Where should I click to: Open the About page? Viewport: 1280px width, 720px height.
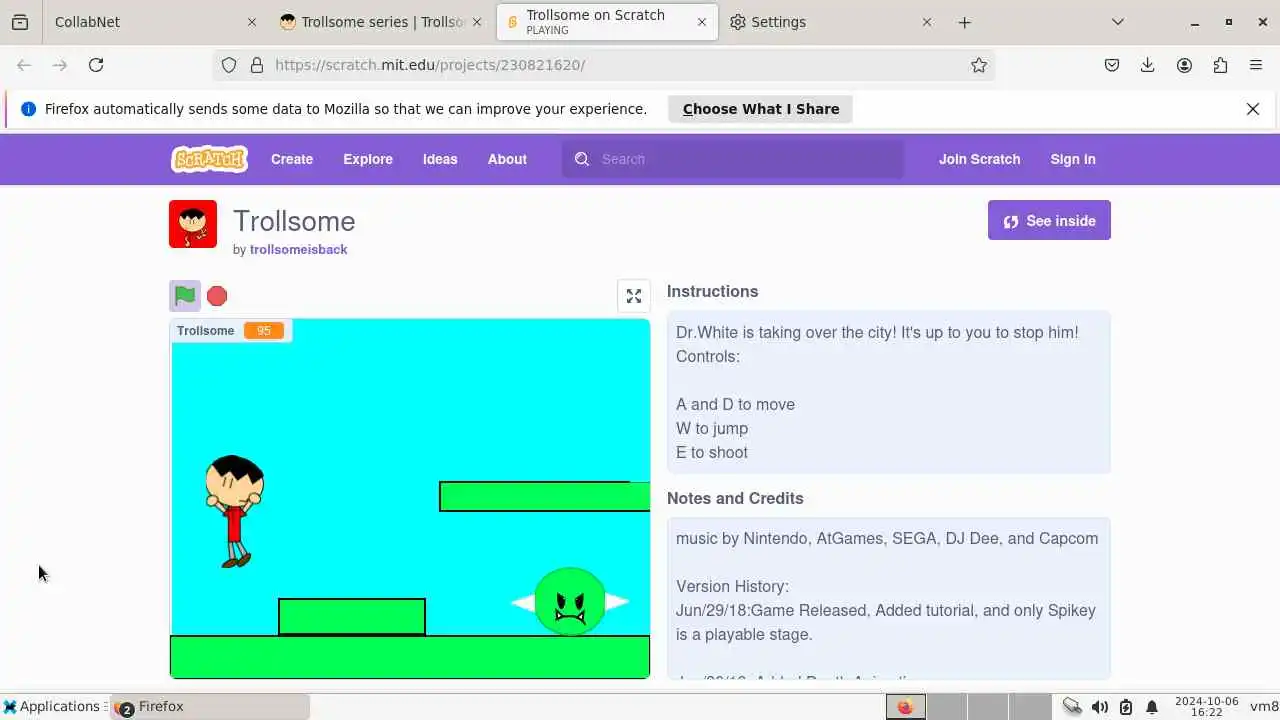click(507, 159)
